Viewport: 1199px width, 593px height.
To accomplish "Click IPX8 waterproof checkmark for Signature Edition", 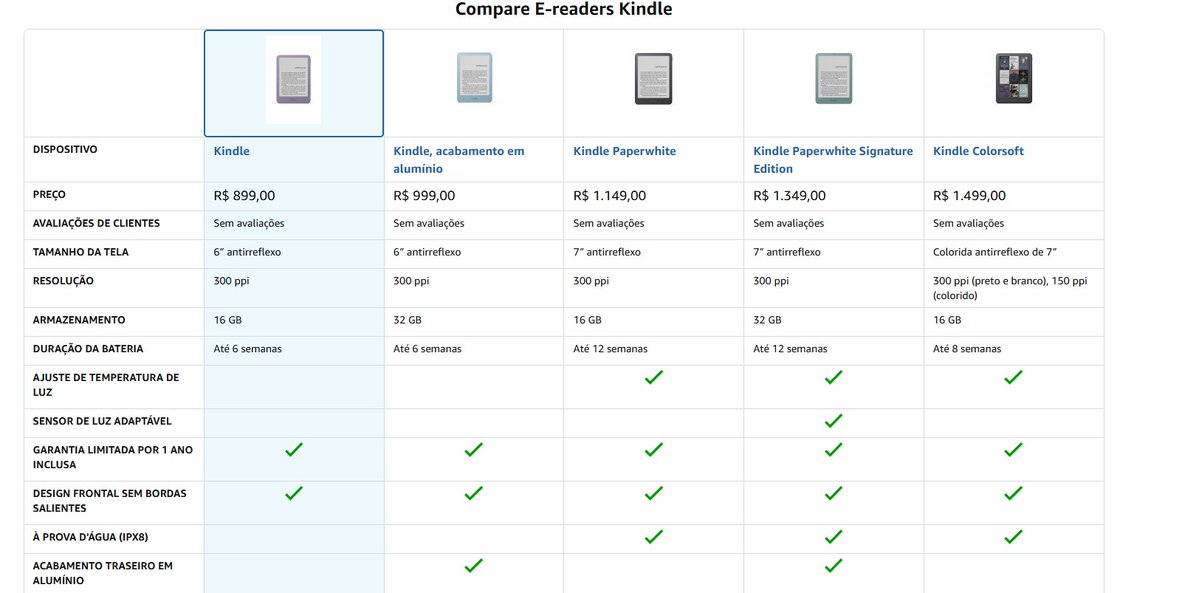I will (833, 537).
